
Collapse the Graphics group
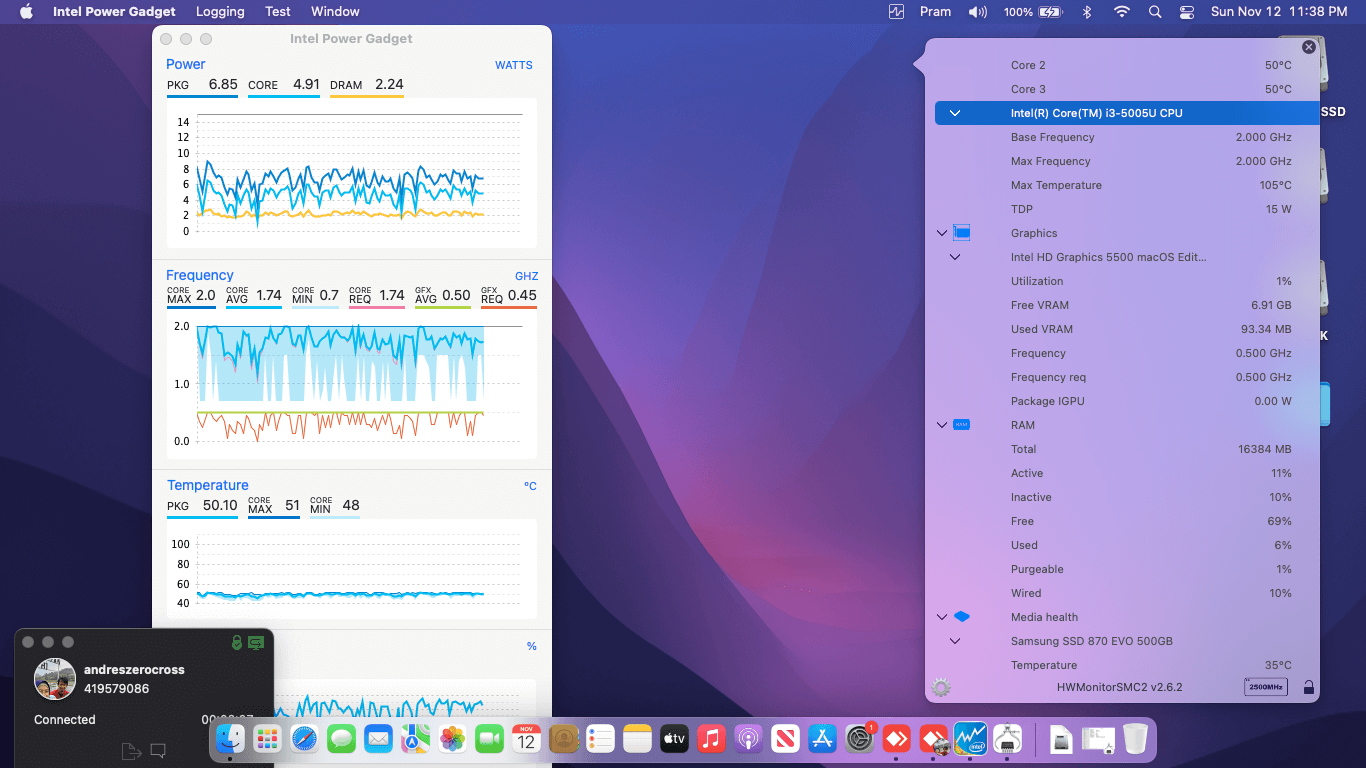coord(941,233)
